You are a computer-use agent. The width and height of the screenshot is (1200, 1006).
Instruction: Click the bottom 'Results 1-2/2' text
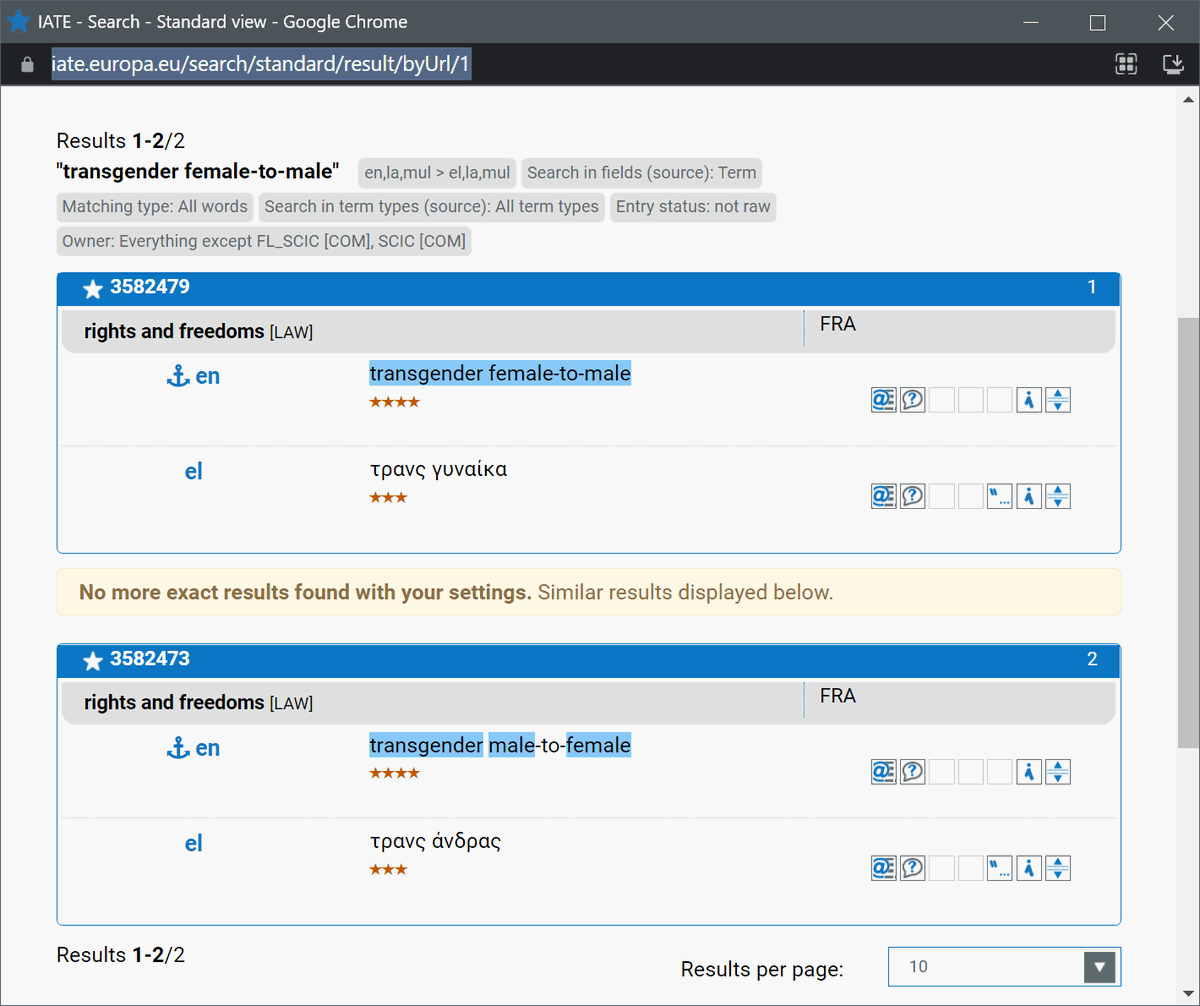[121, 955]
